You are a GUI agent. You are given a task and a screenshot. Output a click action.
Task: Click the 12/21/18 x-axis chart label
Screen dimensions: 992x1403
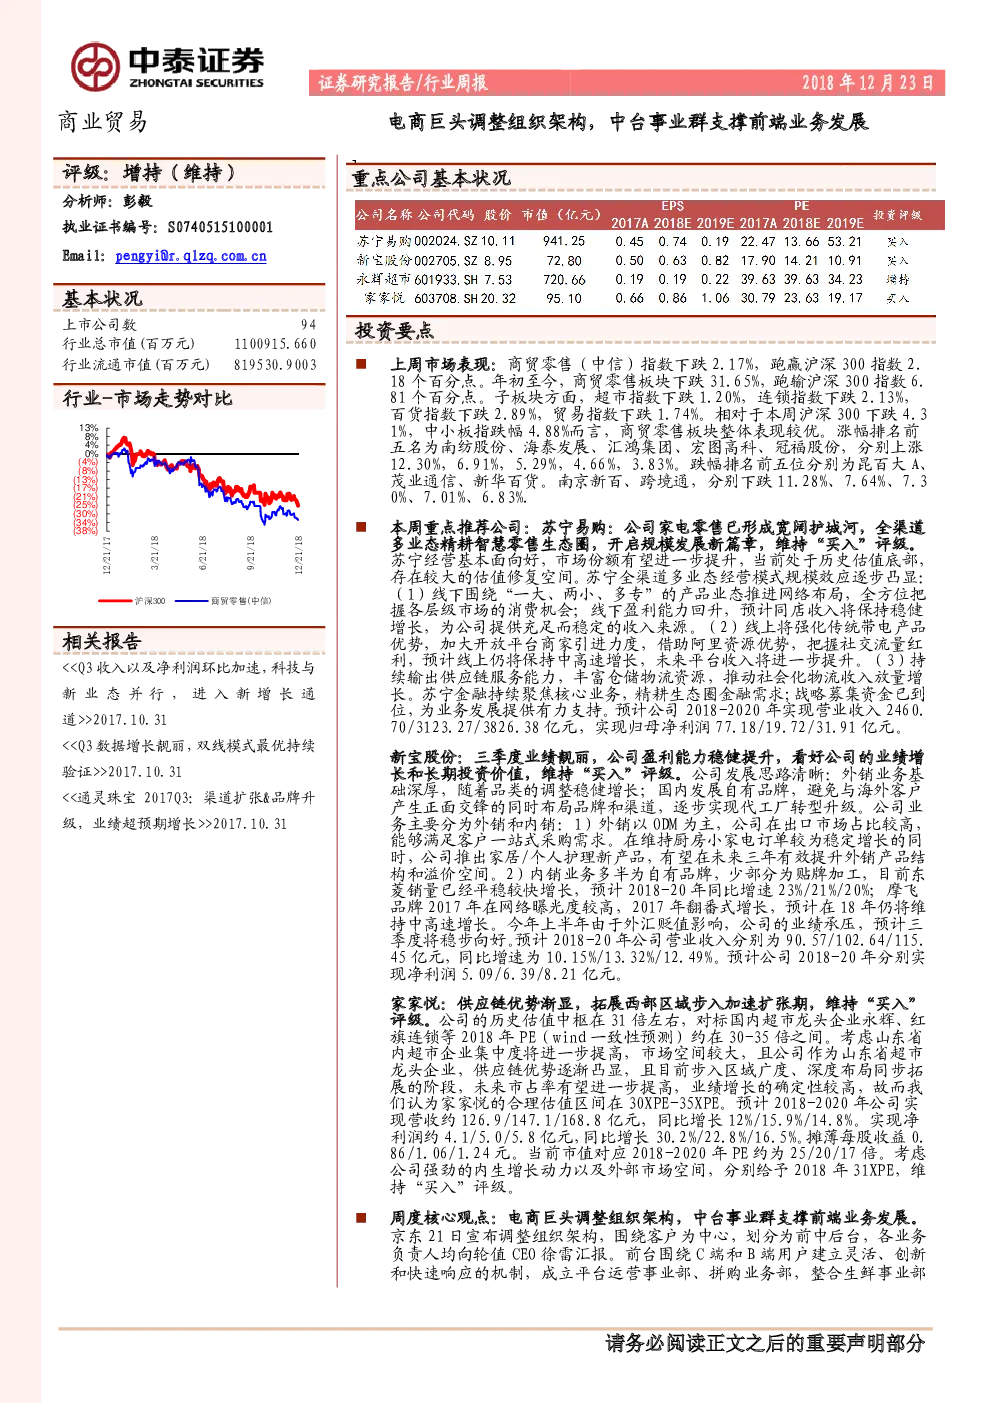tap(299, 556)
